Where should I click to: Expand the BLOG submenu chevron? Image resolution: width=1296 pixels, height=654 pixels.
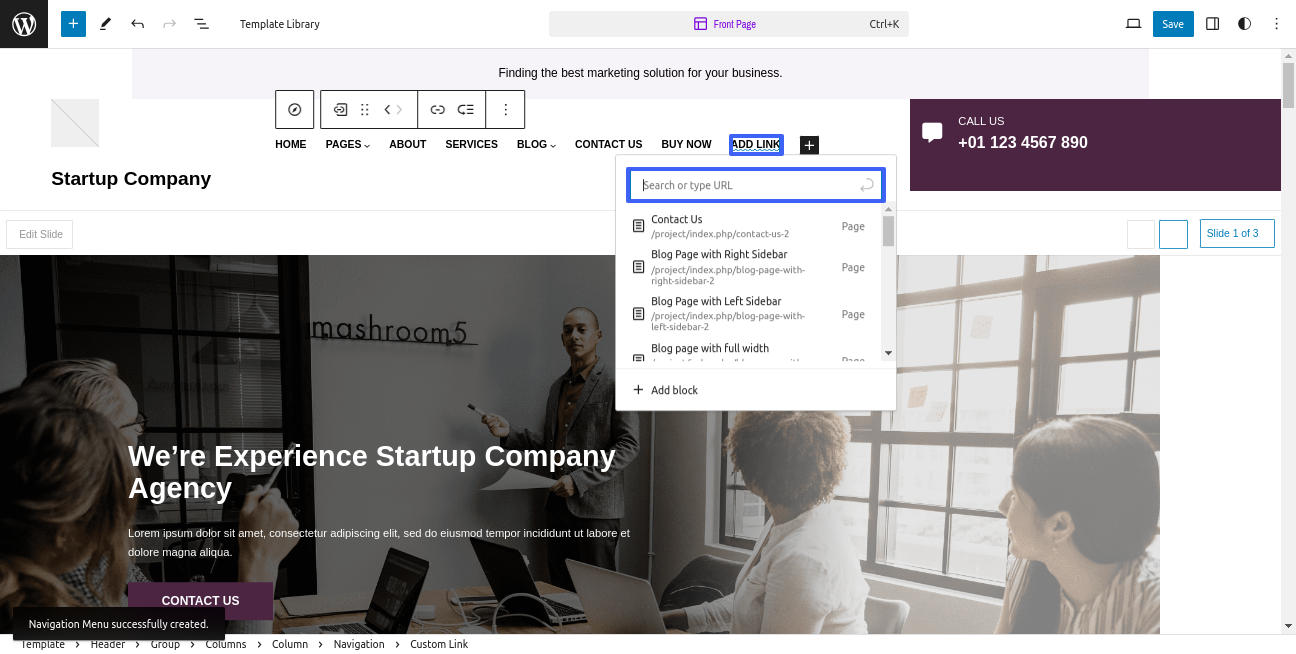coord(553,146)
